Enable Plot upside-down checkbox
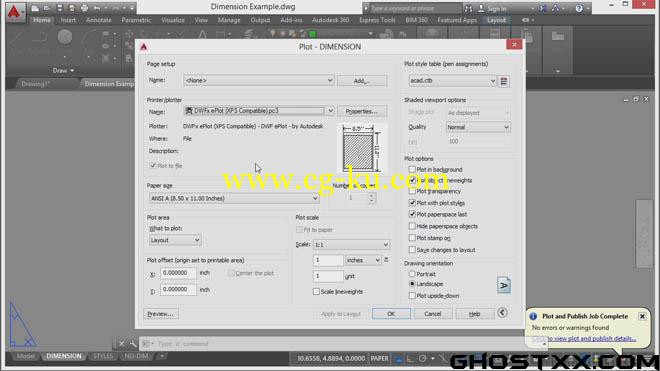This screenshot has height=371, width=660. coord(412,296)
